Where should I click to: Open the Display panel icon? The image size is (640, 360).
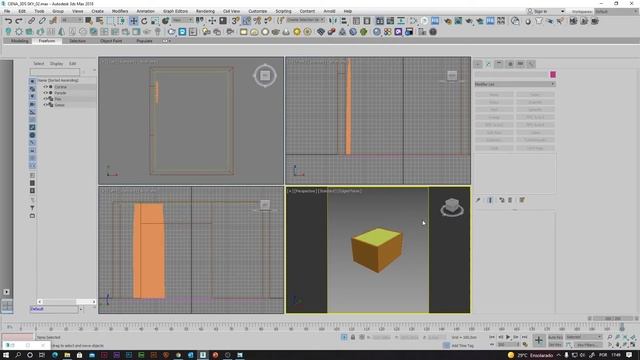click(520, 64)
